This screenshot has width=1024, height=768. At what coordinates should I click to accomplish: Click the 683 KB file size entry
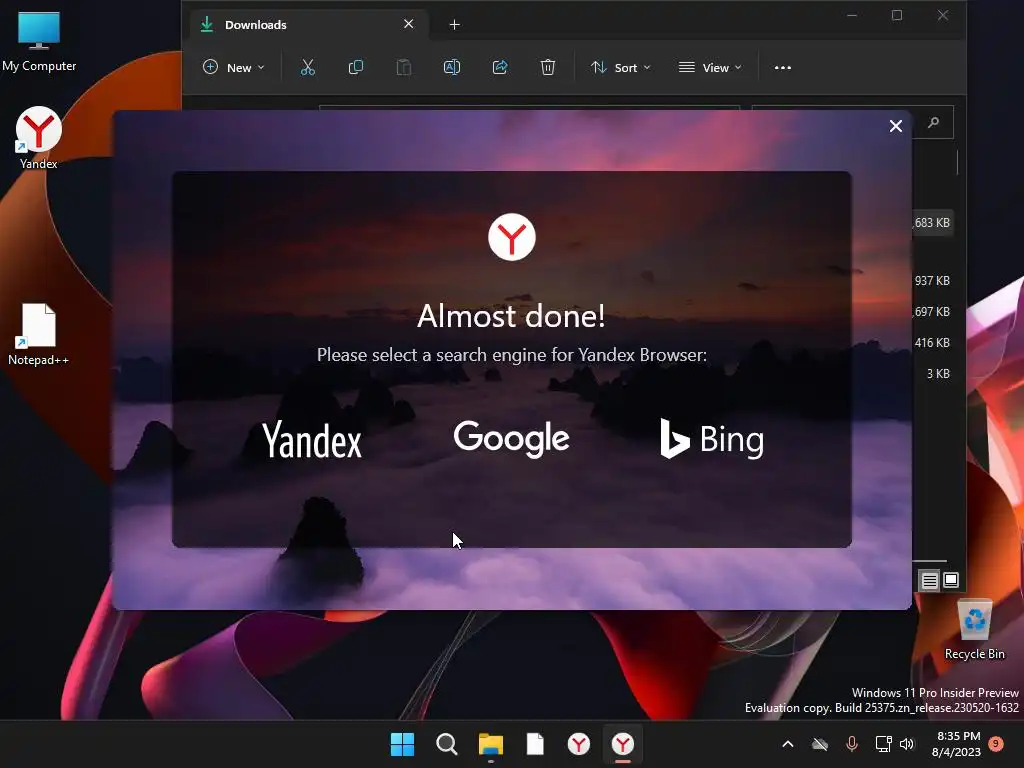click(x=932, y=223)
